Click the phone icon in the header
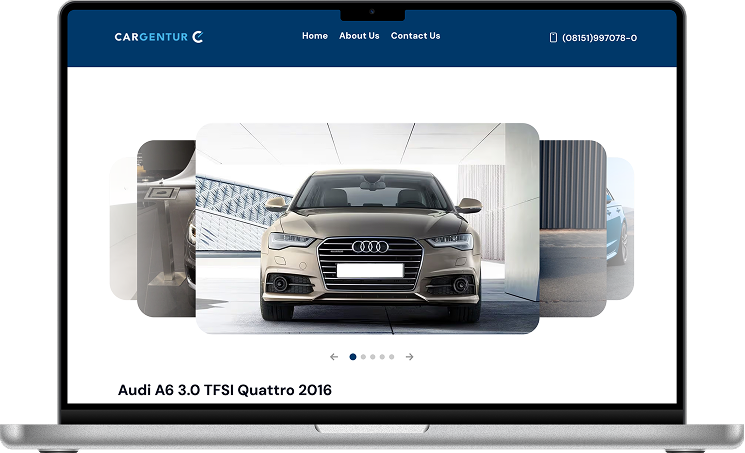Viewport: 745px width, 453px height. 553,38
